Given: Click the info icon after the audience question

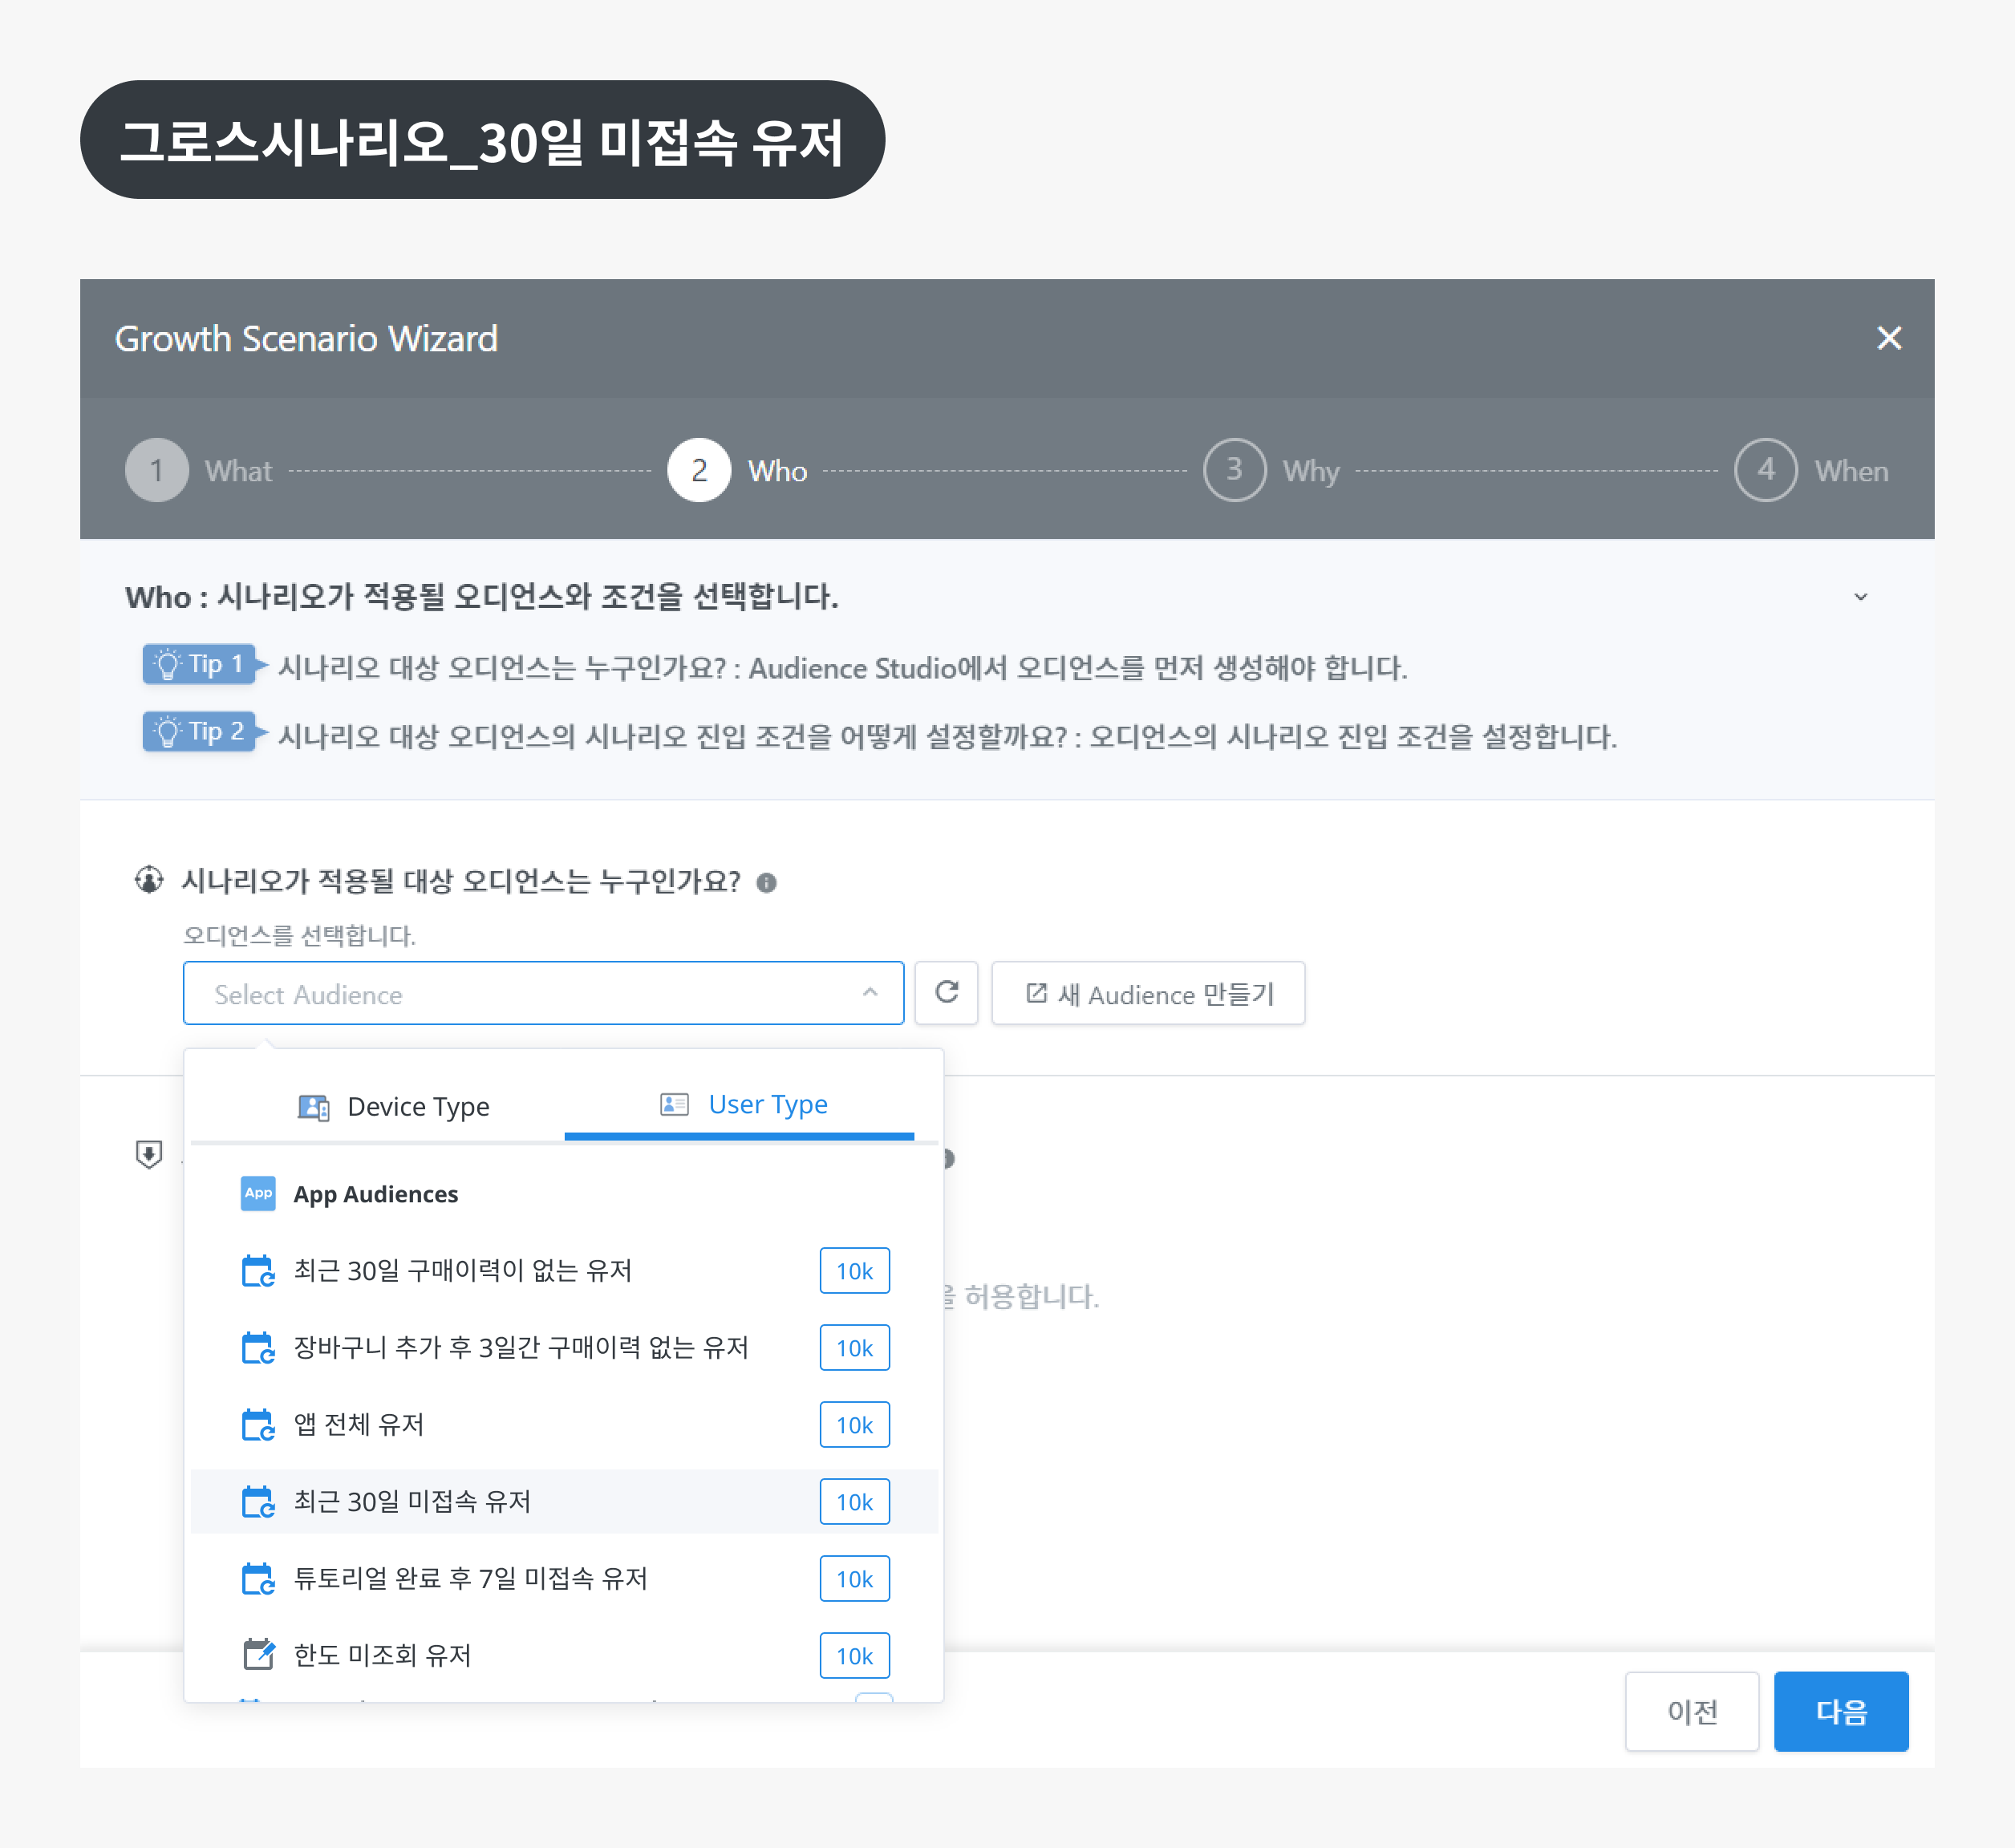Looking at the screenshot, I should [766, 883].
